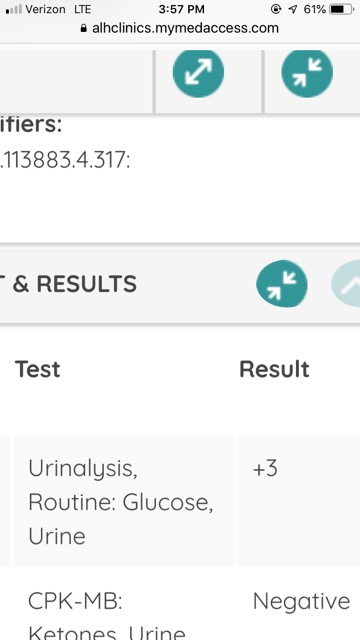Tap the & RESULTS section header

tap(74, 284)
